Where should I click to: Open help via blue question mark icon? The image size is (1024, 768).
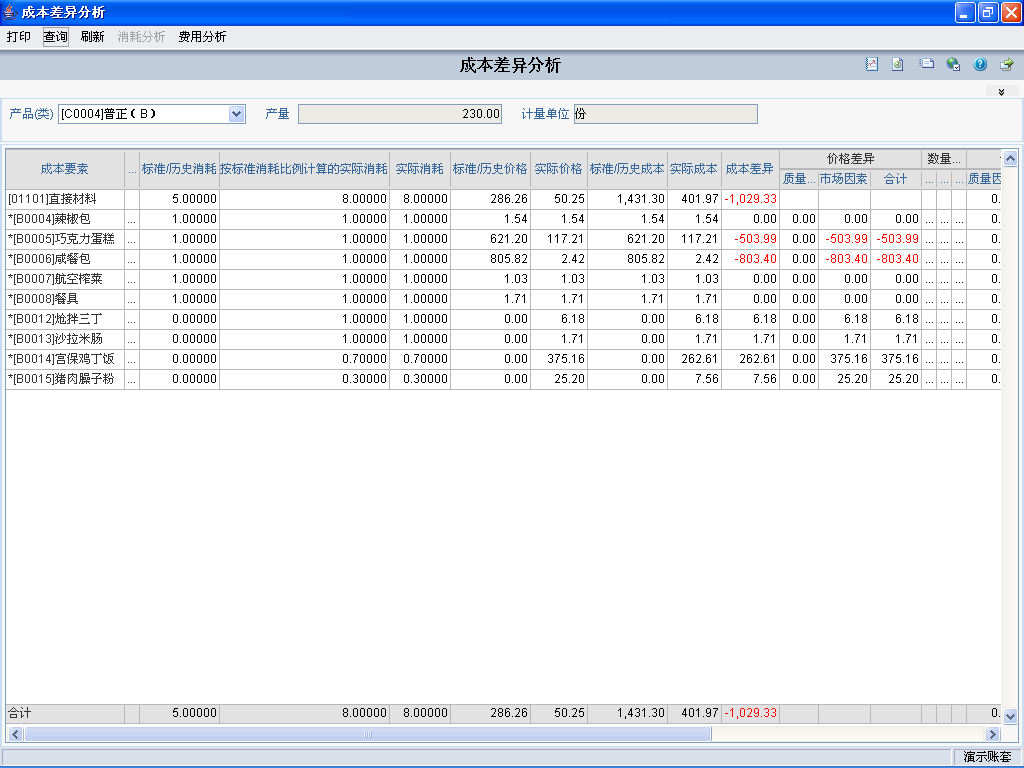click(980, 65)
